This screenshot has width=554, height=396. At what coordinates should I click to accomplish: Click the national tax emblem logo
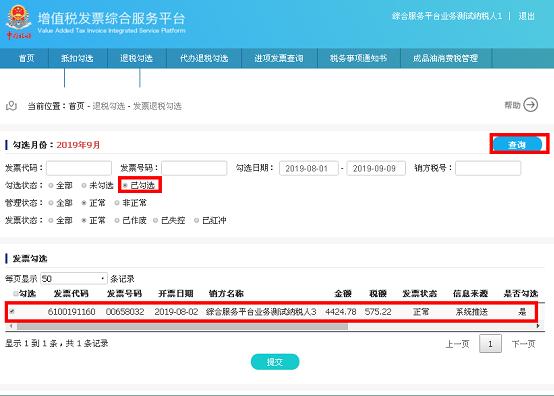click(18, 22)
